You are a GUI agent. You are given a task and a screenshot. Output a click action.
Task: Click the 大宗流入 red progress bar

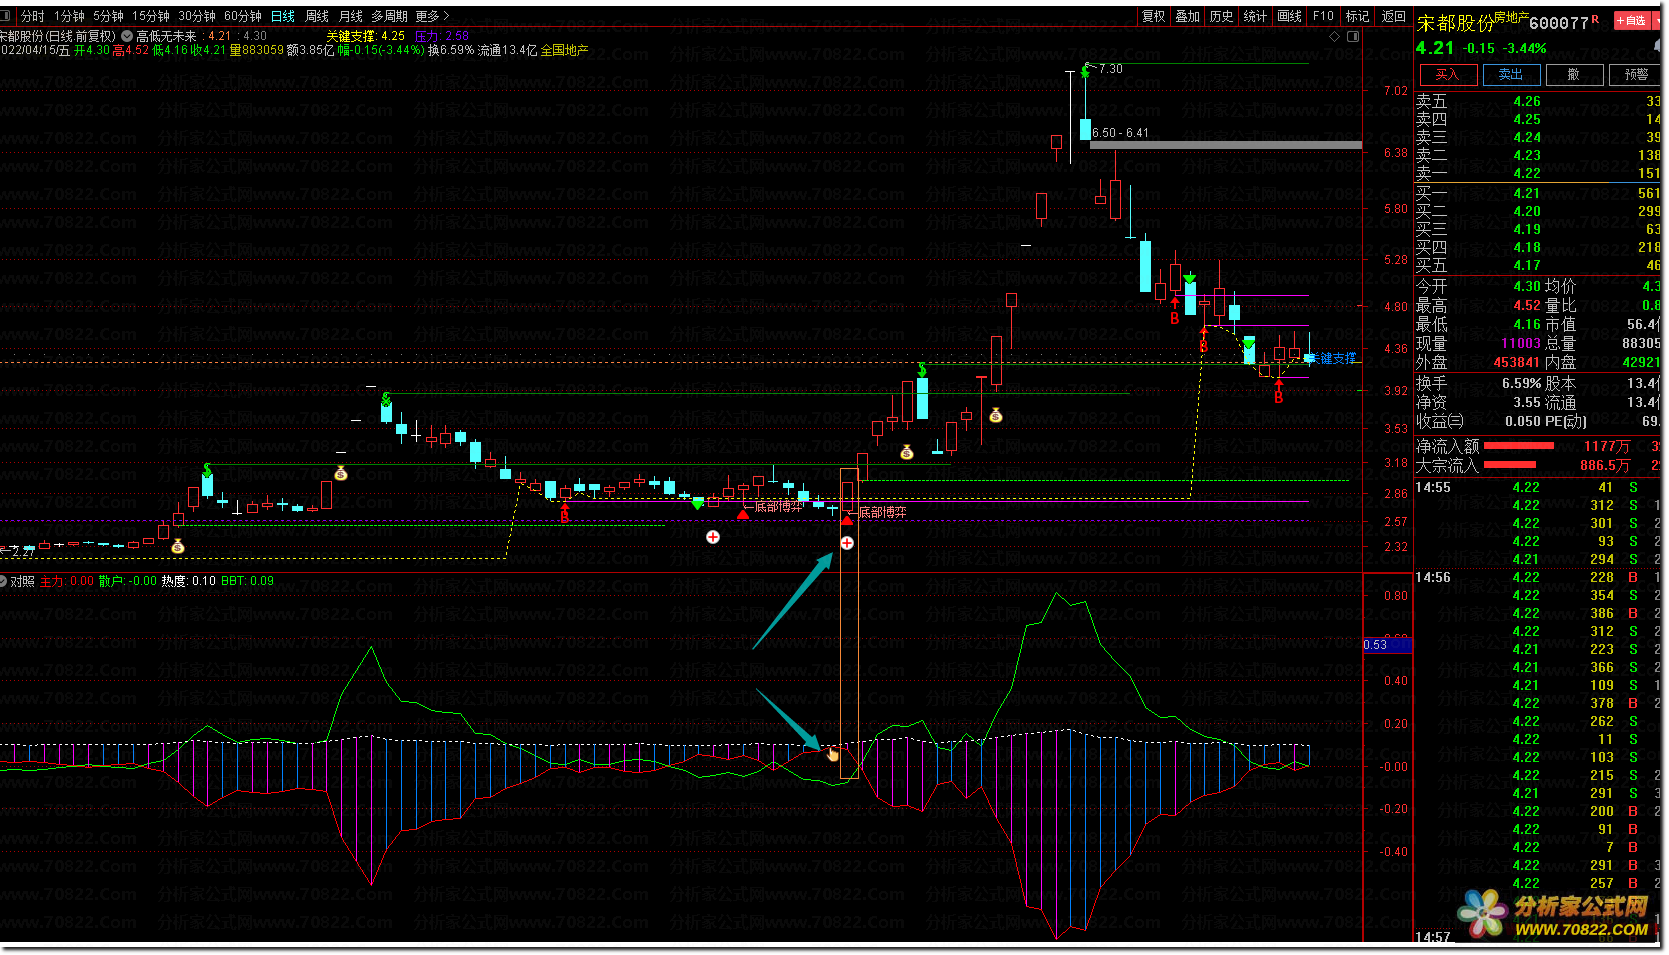point(1510,465)
